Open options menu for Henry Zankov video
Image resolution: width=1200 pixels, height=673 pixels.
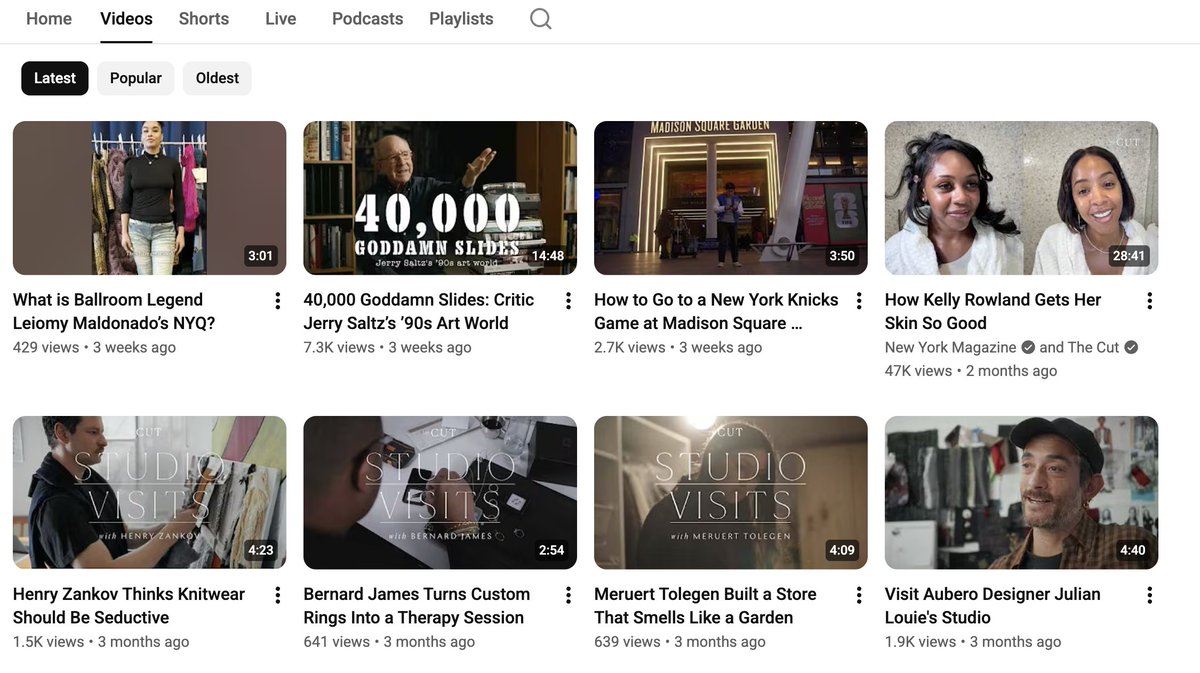click(278, 595)
